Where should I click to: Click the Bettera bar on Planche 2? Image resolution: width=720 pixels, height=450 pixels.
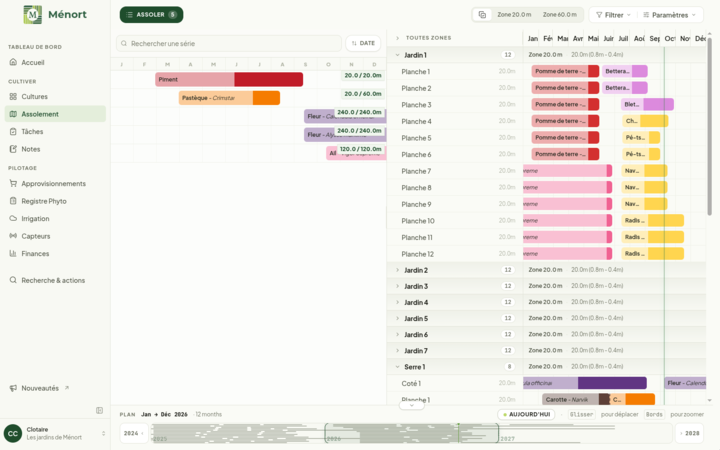pyautogui.click(x=625, y=88)
